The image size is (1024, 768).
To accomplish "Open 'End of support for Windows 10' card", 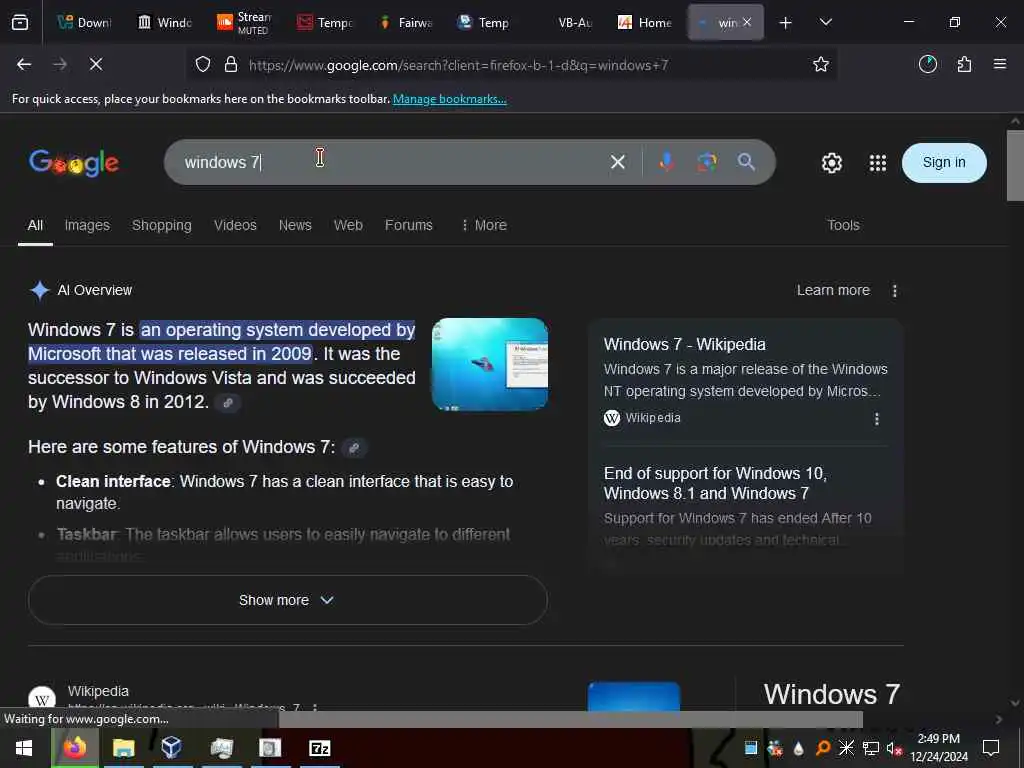I will pyautogui.click(x=715, y=483).
